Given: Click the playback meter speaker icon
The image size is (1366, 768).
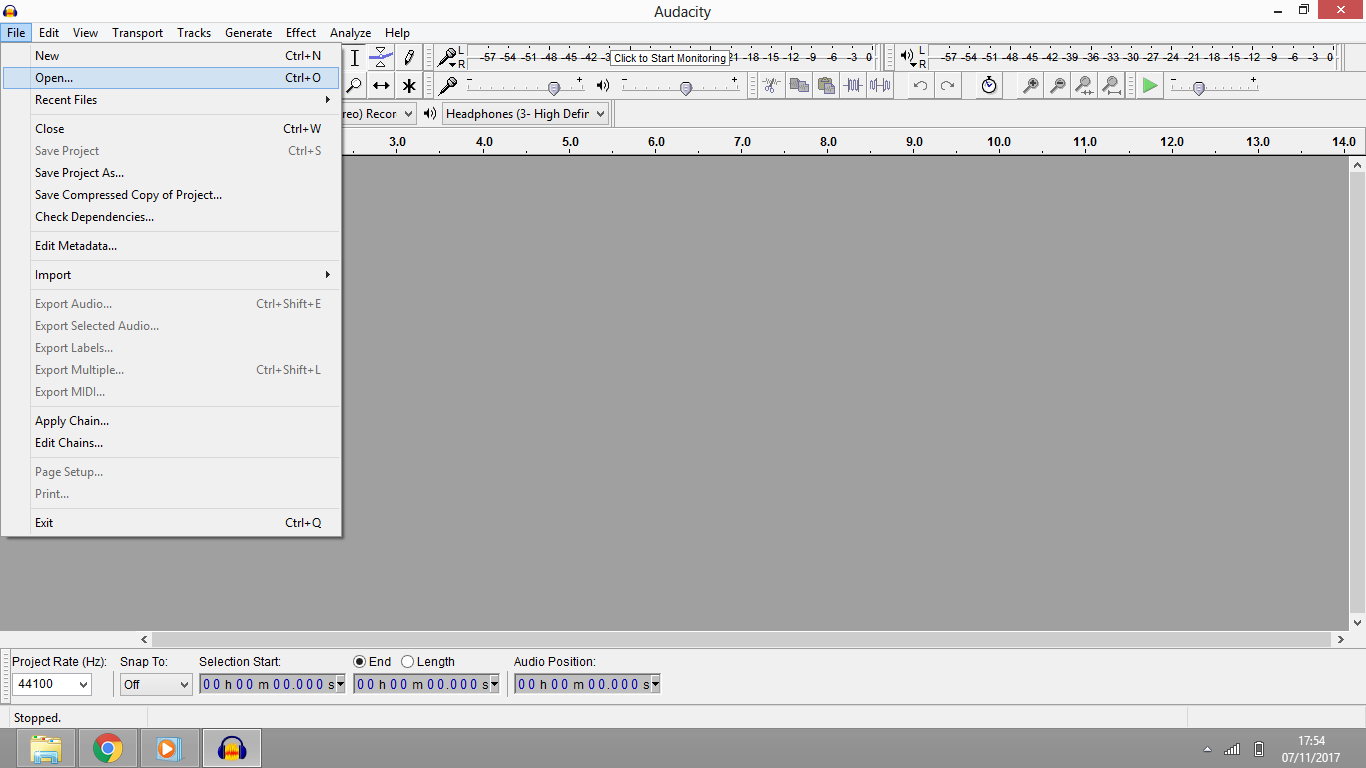Looking at the screenshot, I should 906,57.
